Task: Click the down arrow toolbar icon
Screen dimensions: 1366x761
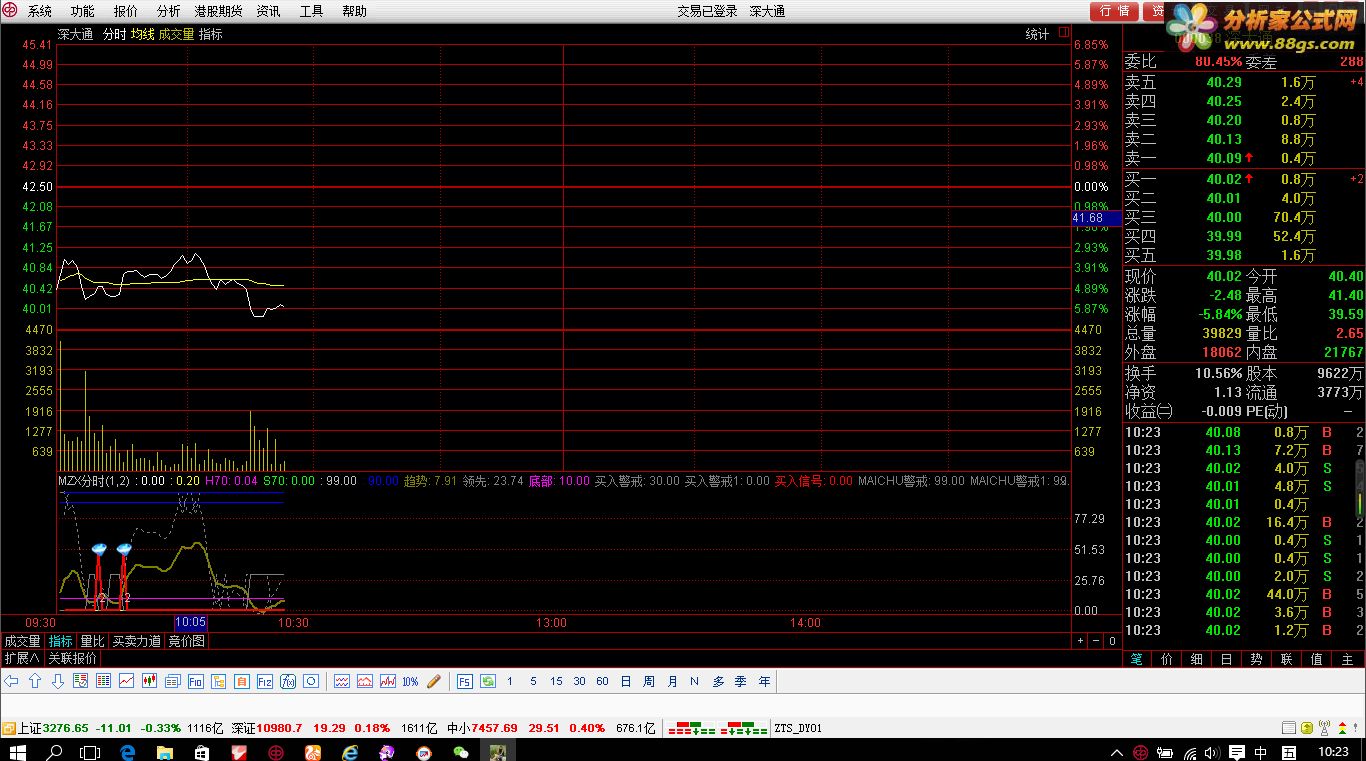Action: pyautogui.click(x=58, y=681)
